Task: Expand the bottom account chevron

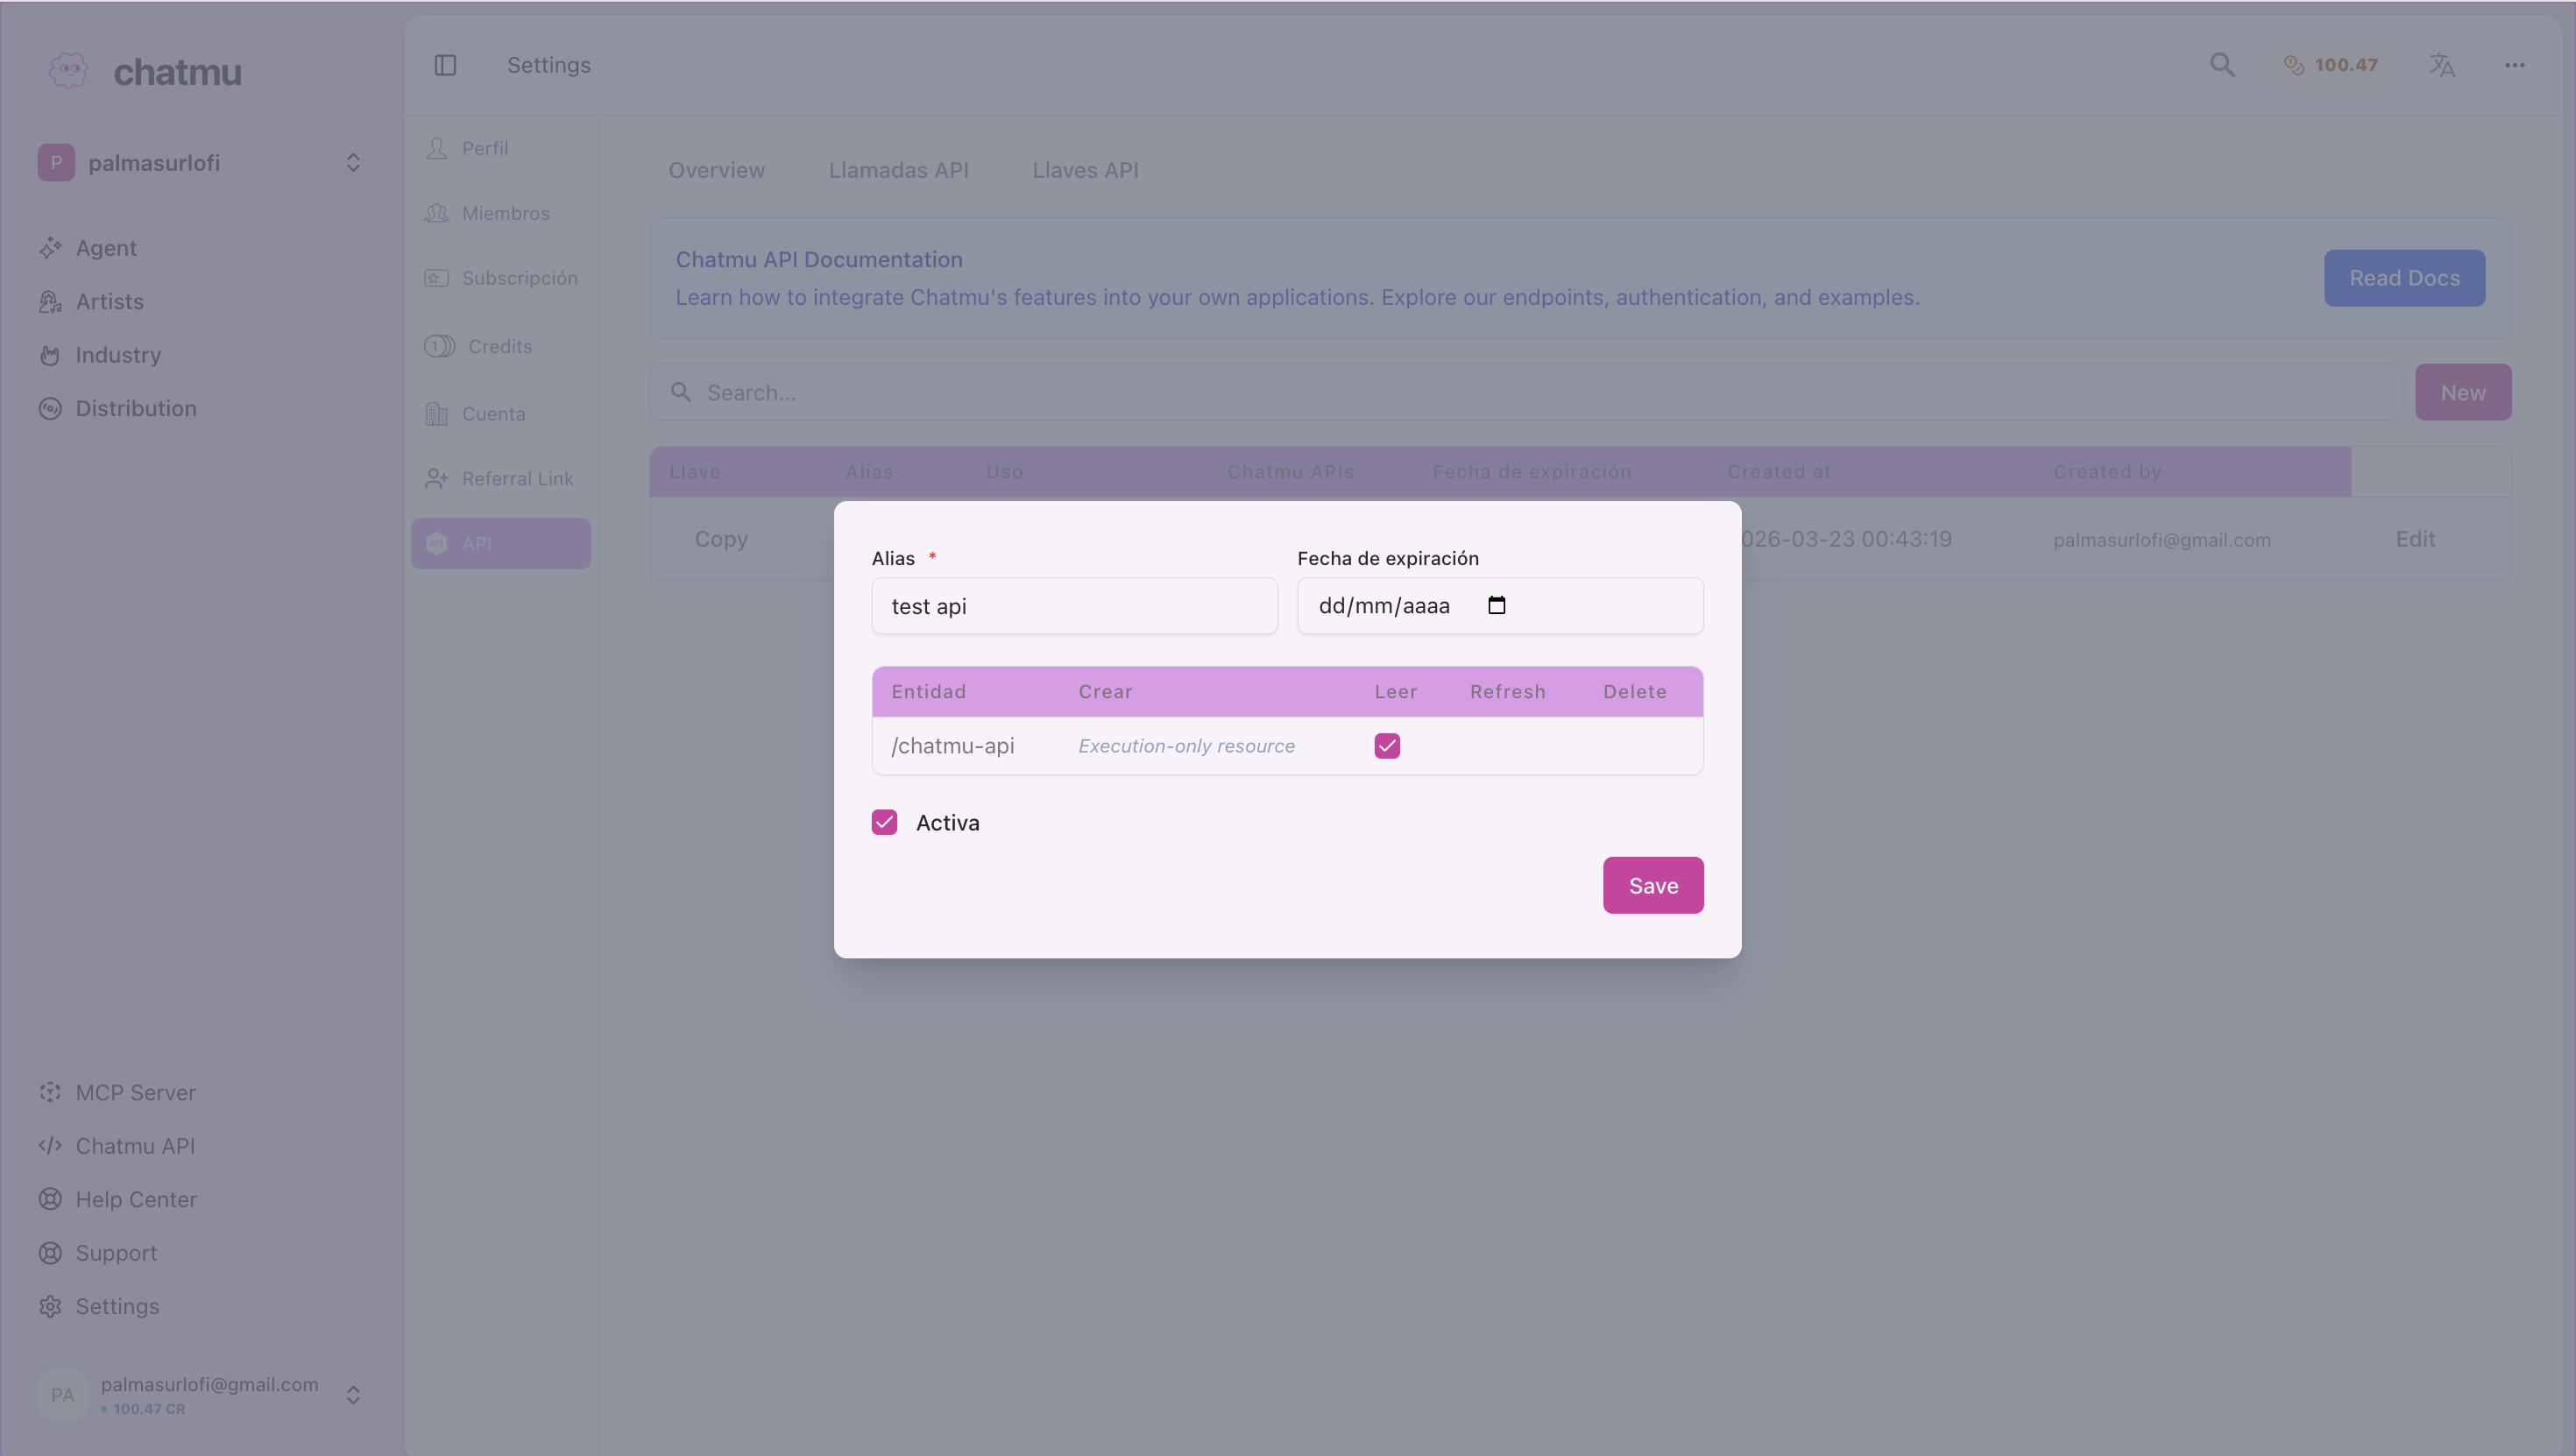Action: click(353, 1394)
